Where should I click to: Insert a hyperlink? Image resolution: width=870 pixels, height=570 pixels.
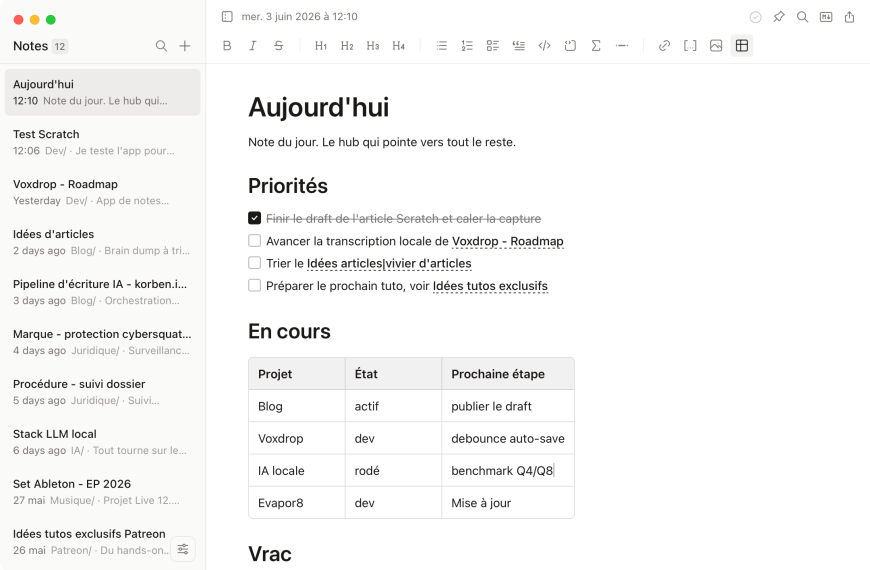664,46
